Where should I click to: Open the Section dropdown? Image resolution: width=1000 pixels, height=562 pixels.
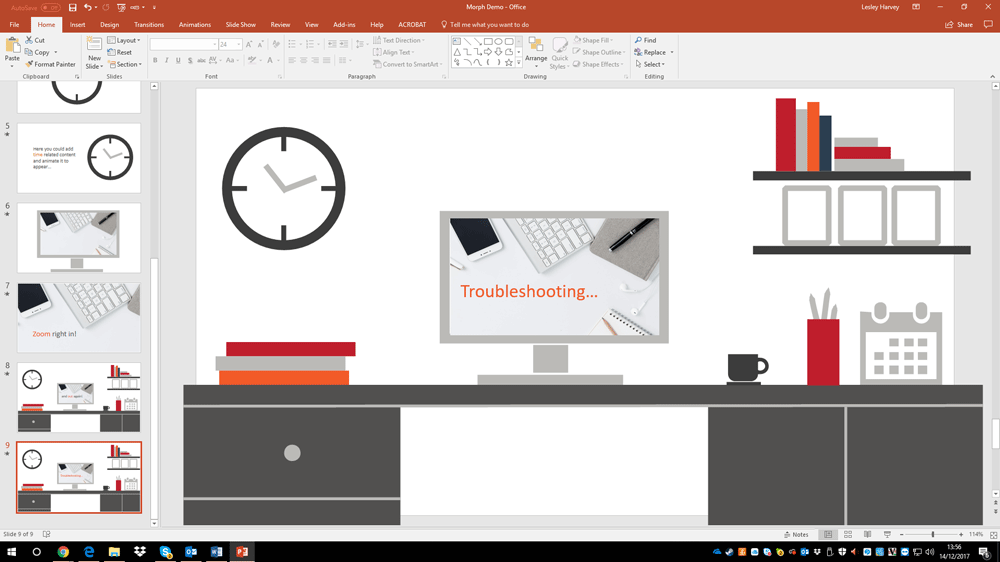pos(126,64)
